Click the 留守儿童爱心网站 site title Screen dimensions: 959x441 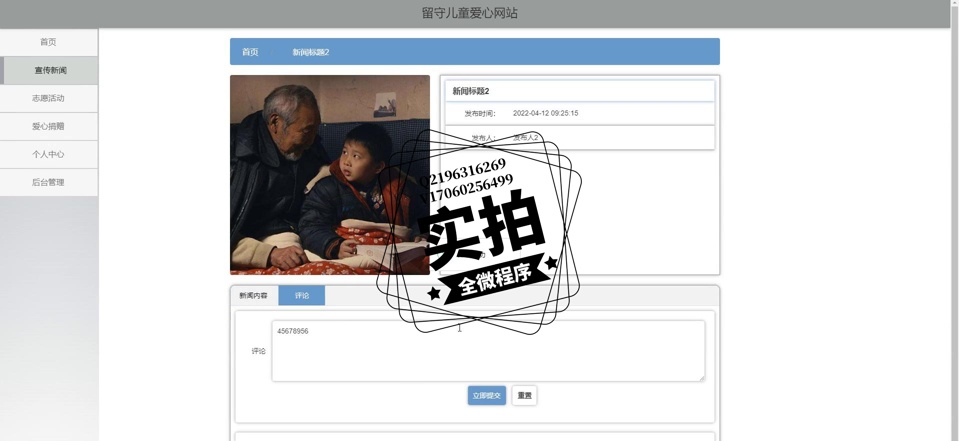click(x=470, y=13)
